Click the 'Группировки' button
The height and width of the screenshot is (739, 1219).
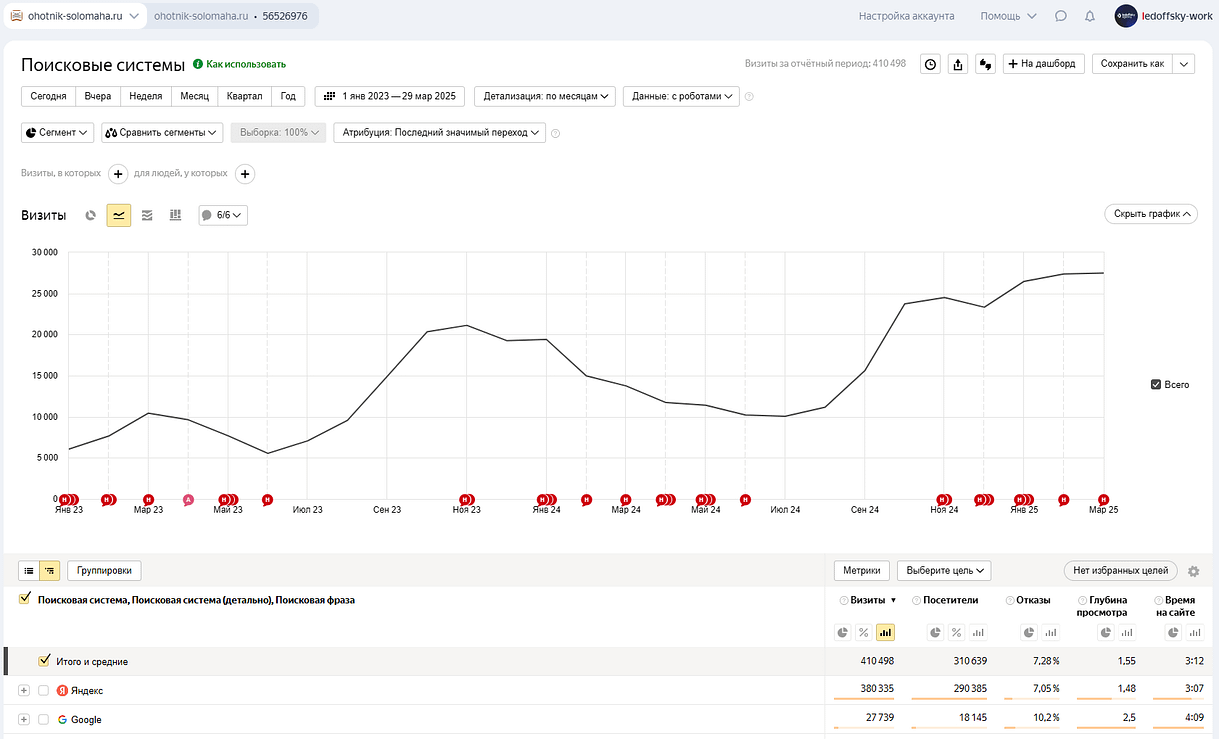(x=105, y=571)
